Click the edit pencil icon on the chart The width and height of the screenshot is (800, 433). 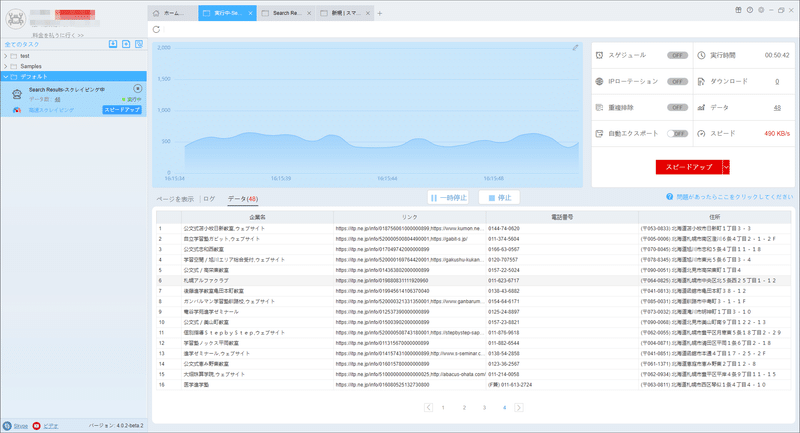point(575,47)
